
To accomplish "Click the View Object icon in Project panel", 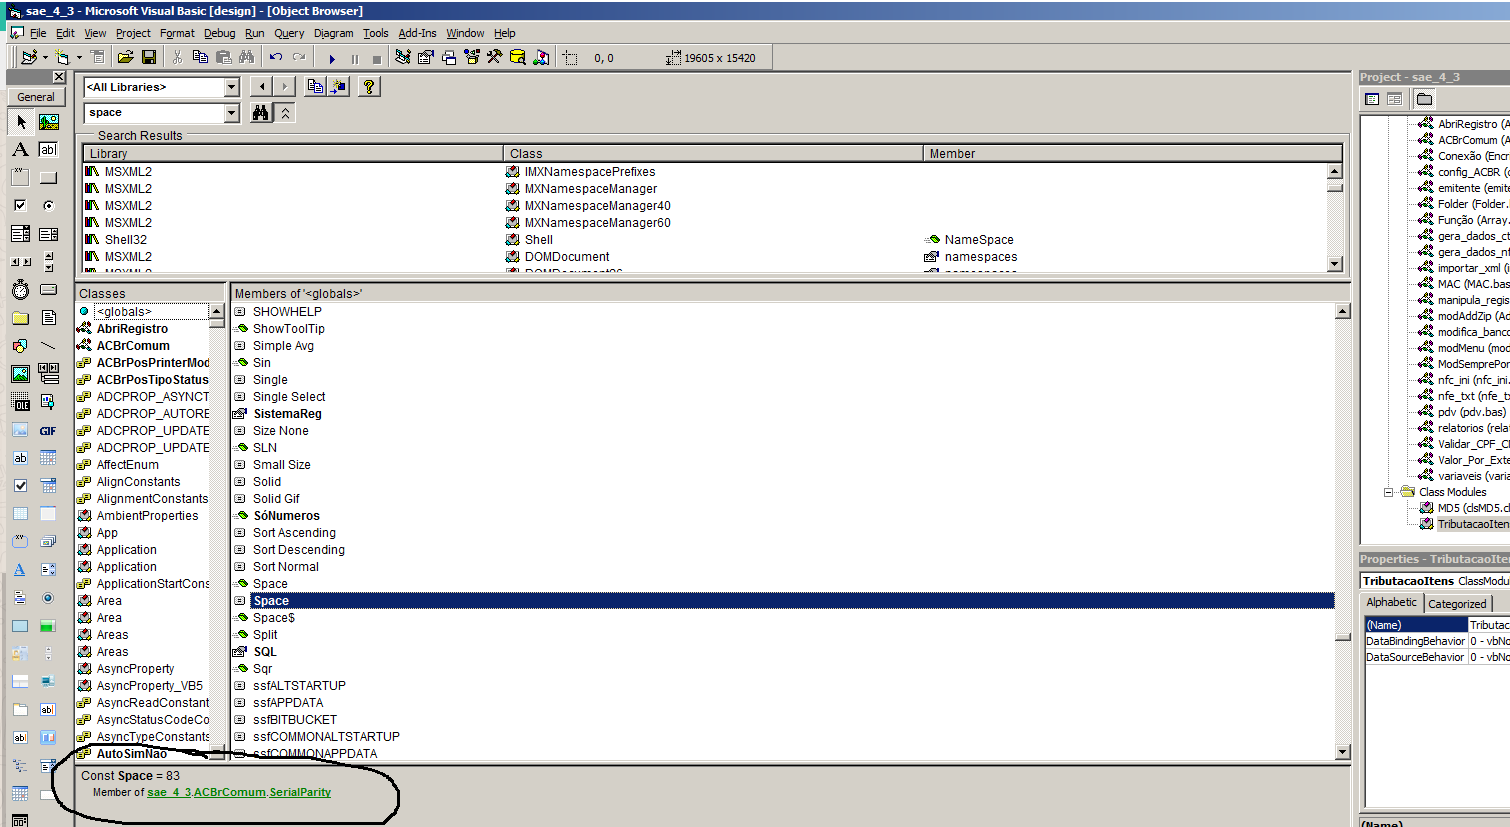I will tap(1395, 99).
